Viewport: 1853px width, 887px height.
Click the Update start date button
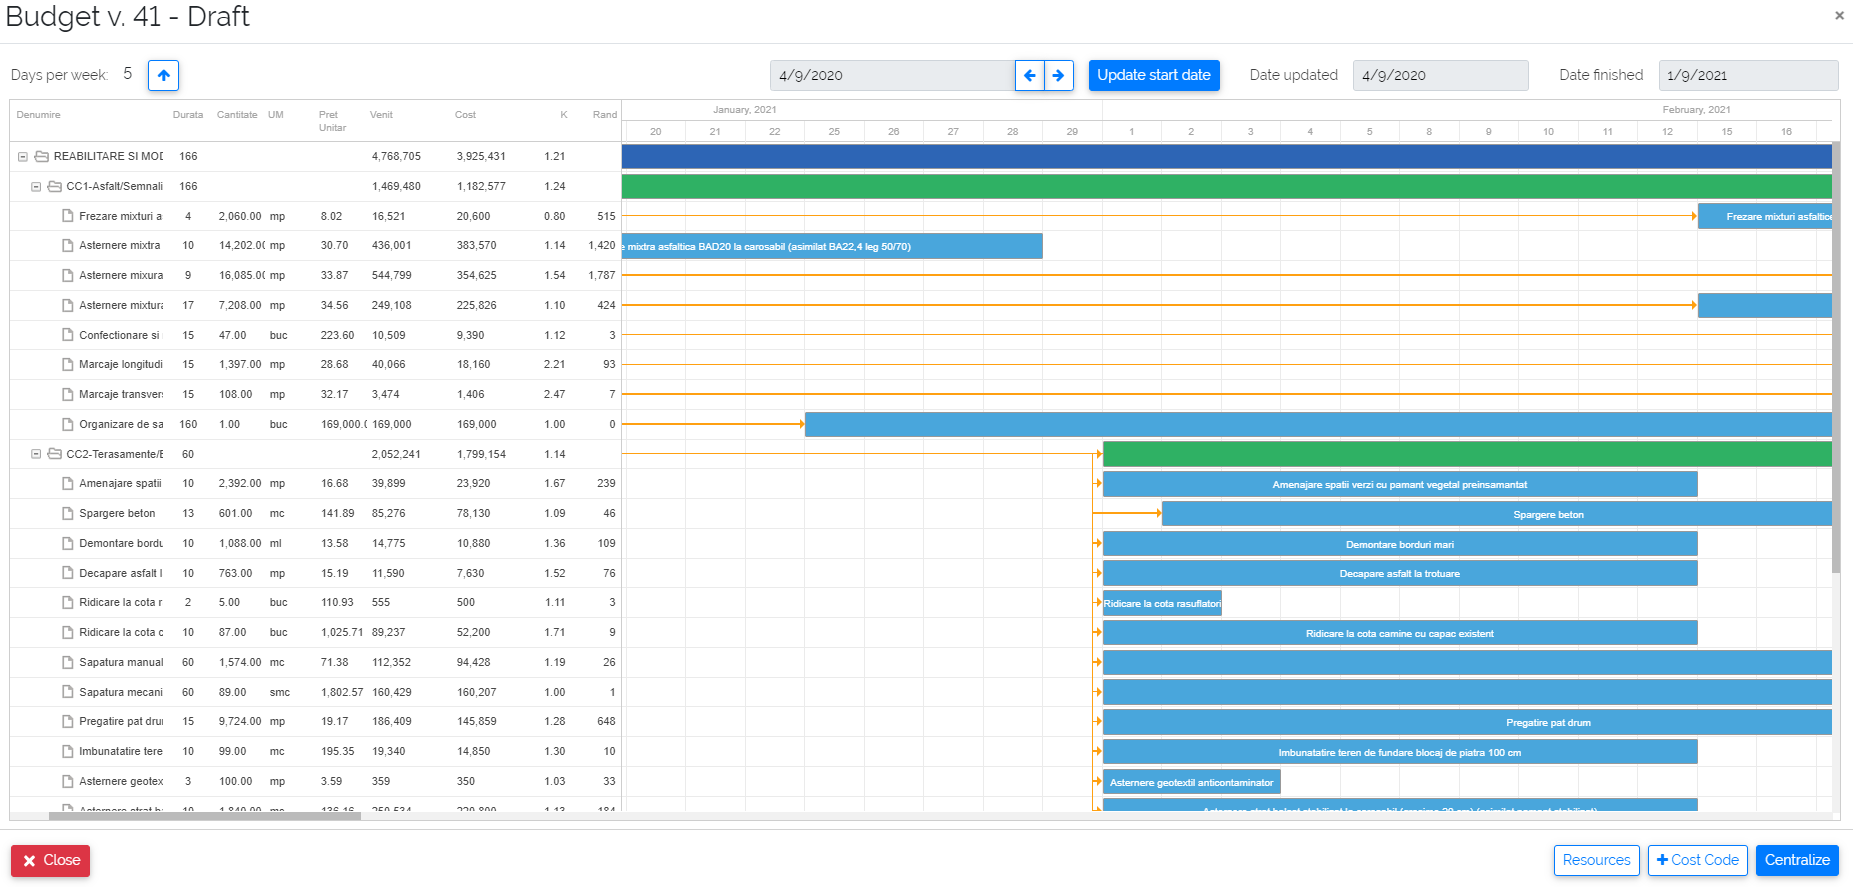point(1153,75)
